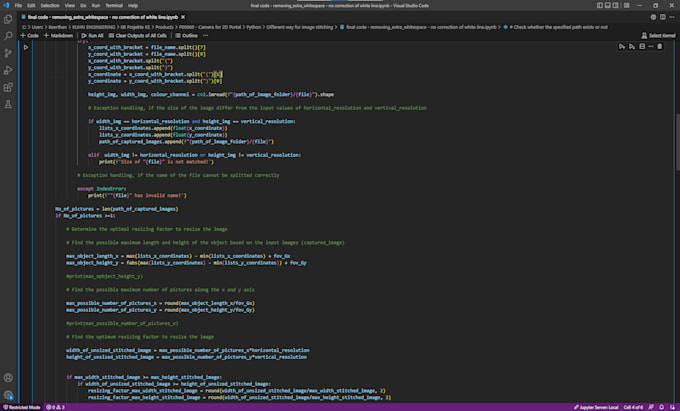Click Run by Line cell toolbar icon
This screenshot has height=411, width=680.
(622, 46)
